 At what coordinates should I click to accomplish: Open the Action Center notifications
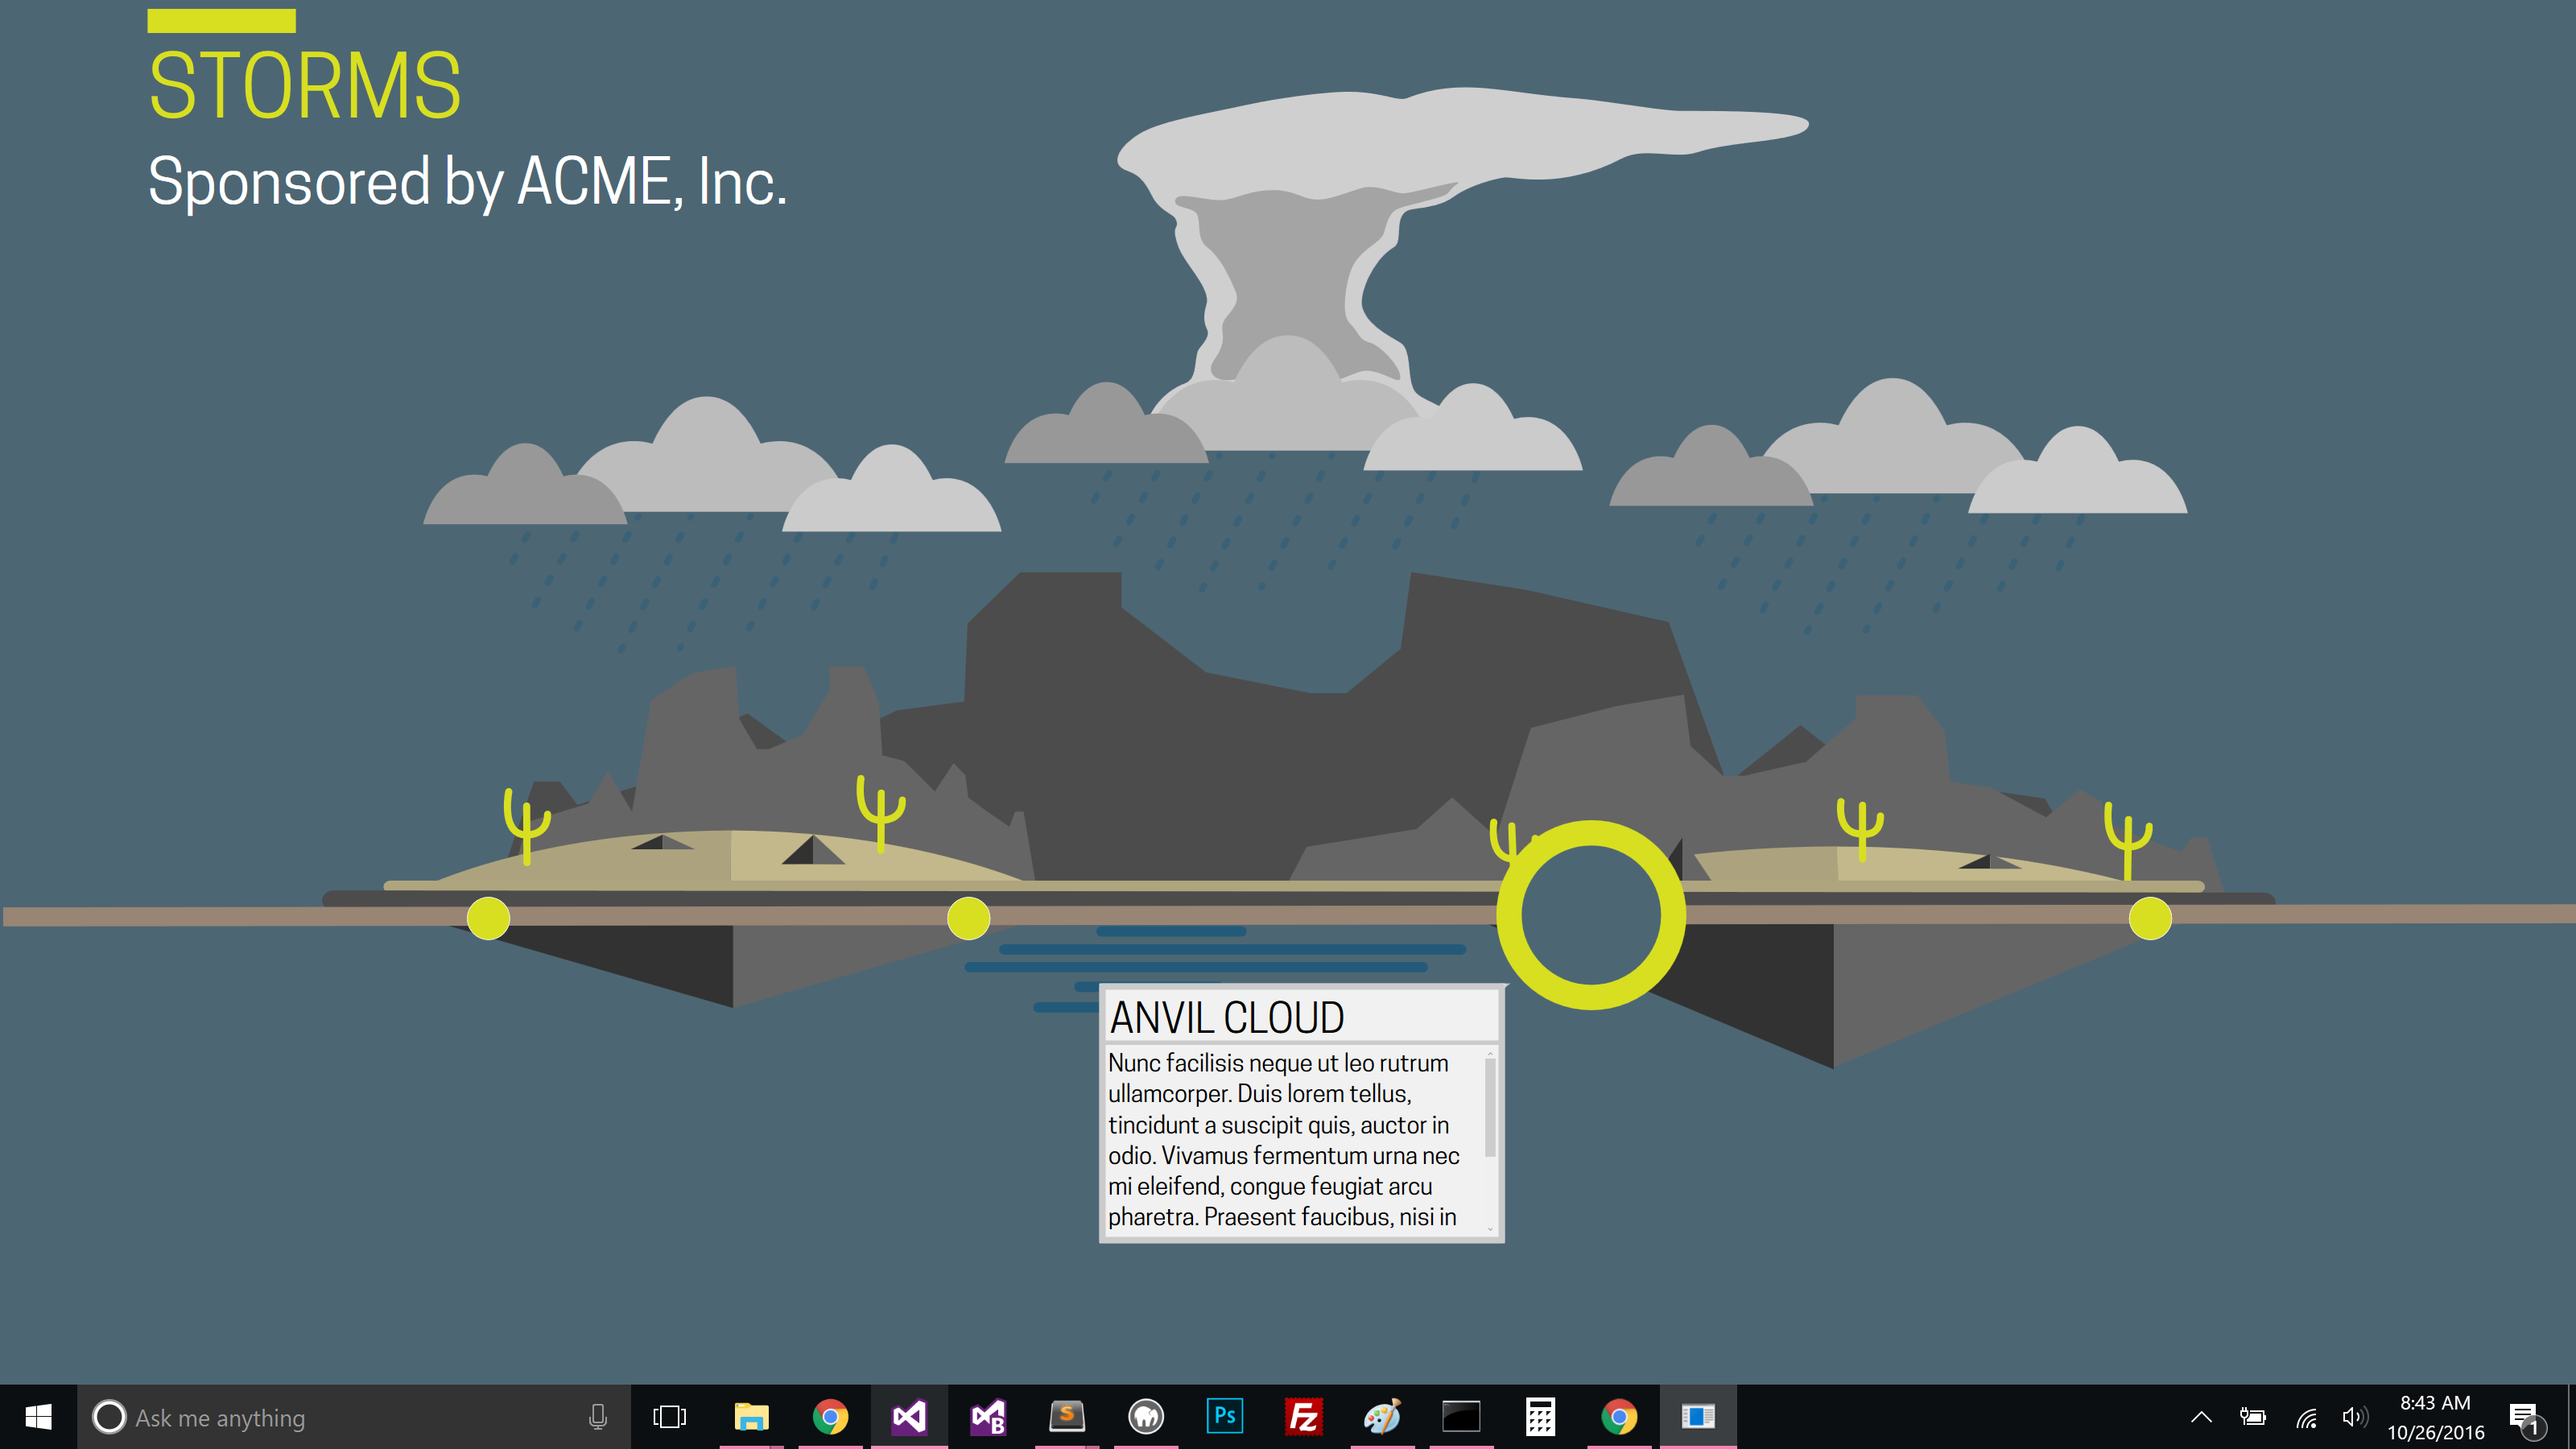(x=2523, y=1416)
